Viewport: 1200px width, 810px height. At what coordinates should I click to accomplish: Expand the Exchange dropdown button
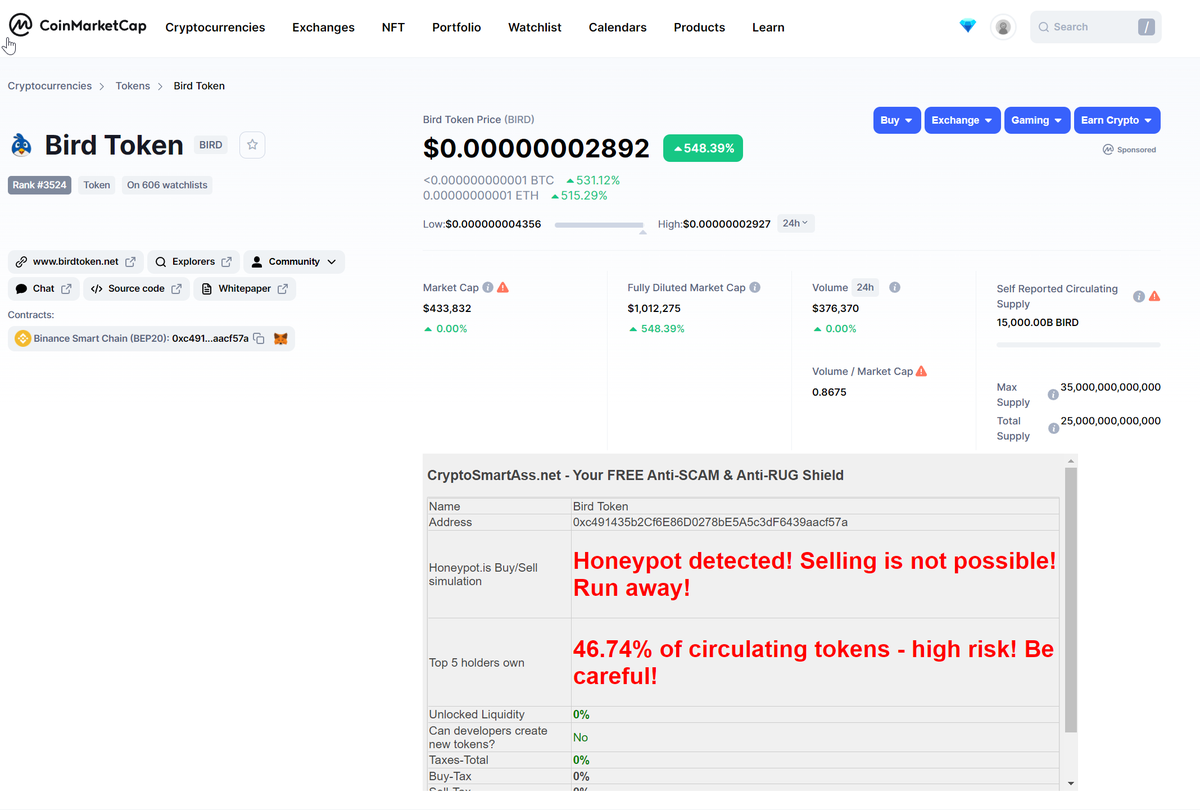(x=962, y=120)
